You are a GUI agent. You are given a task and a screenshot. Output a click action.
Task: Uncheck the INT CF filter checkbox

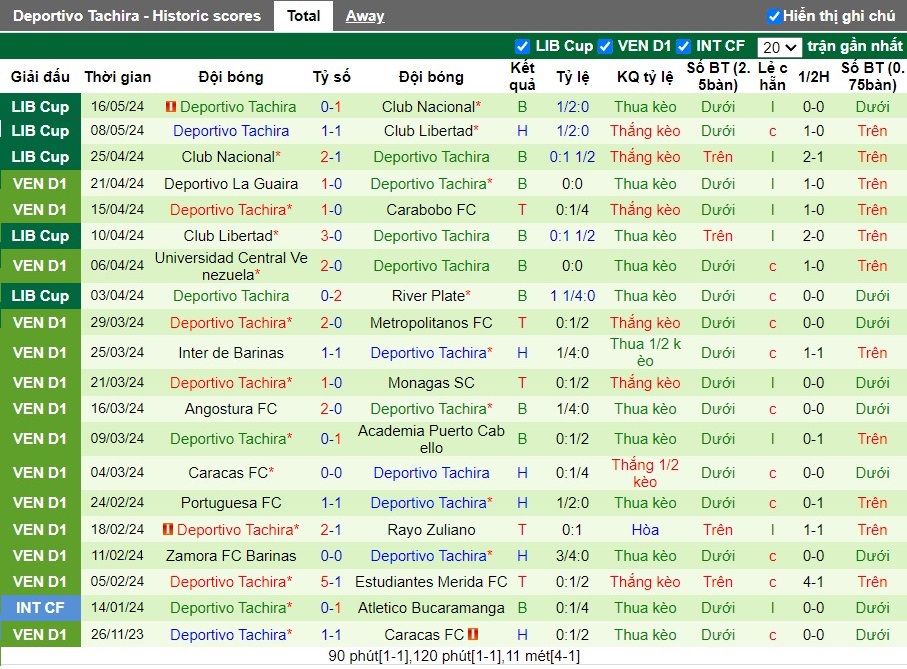tap(684, 46)
